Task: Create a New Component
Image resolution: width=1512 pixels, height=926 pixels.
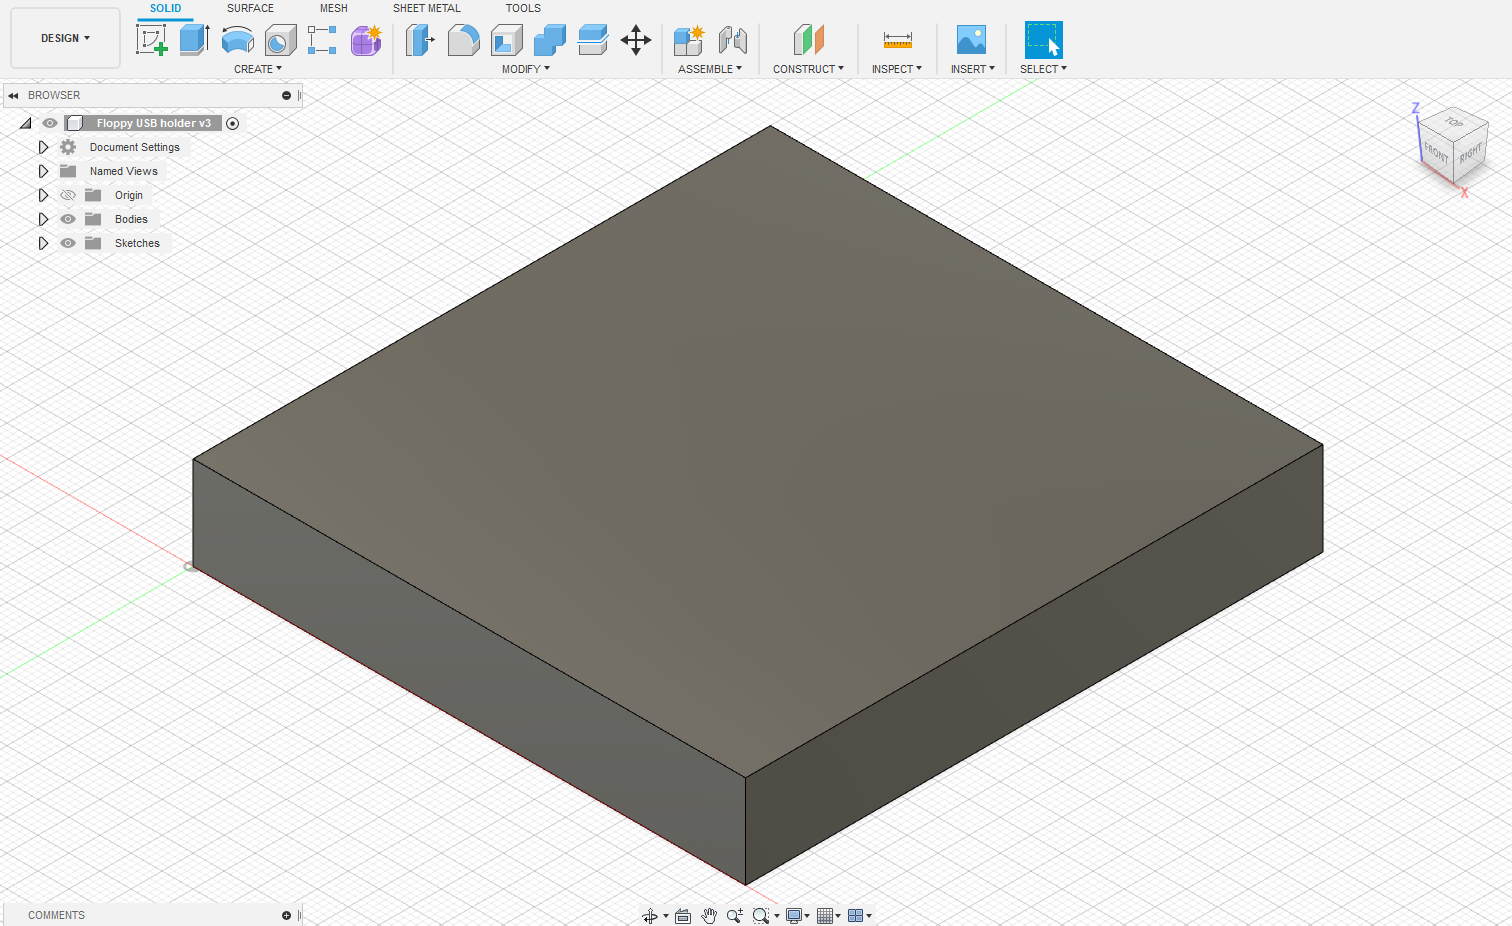Action: (x=689, y=40)
